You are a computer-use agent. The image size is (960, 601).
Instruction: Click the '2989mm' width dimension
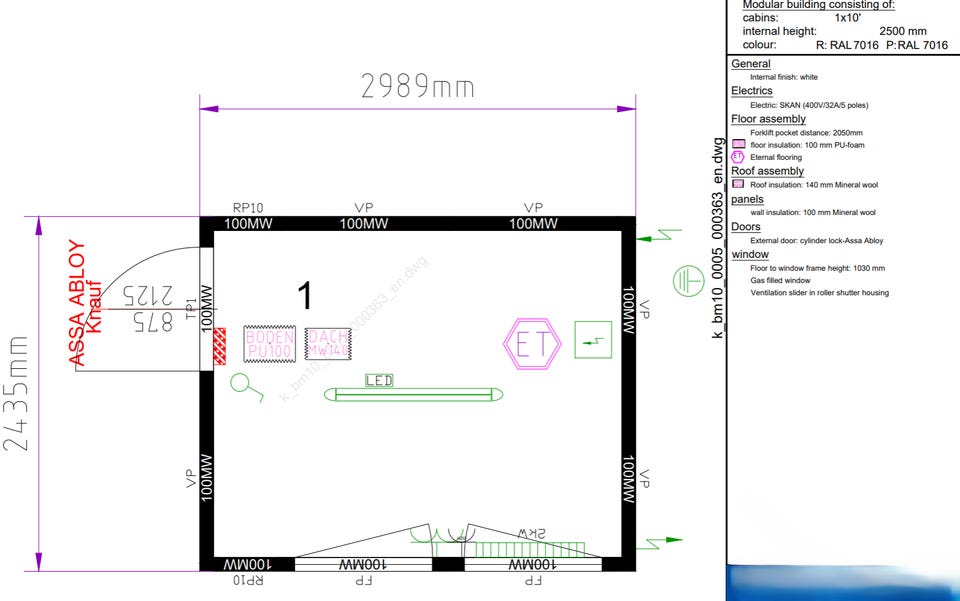click(x=418, y=86)
